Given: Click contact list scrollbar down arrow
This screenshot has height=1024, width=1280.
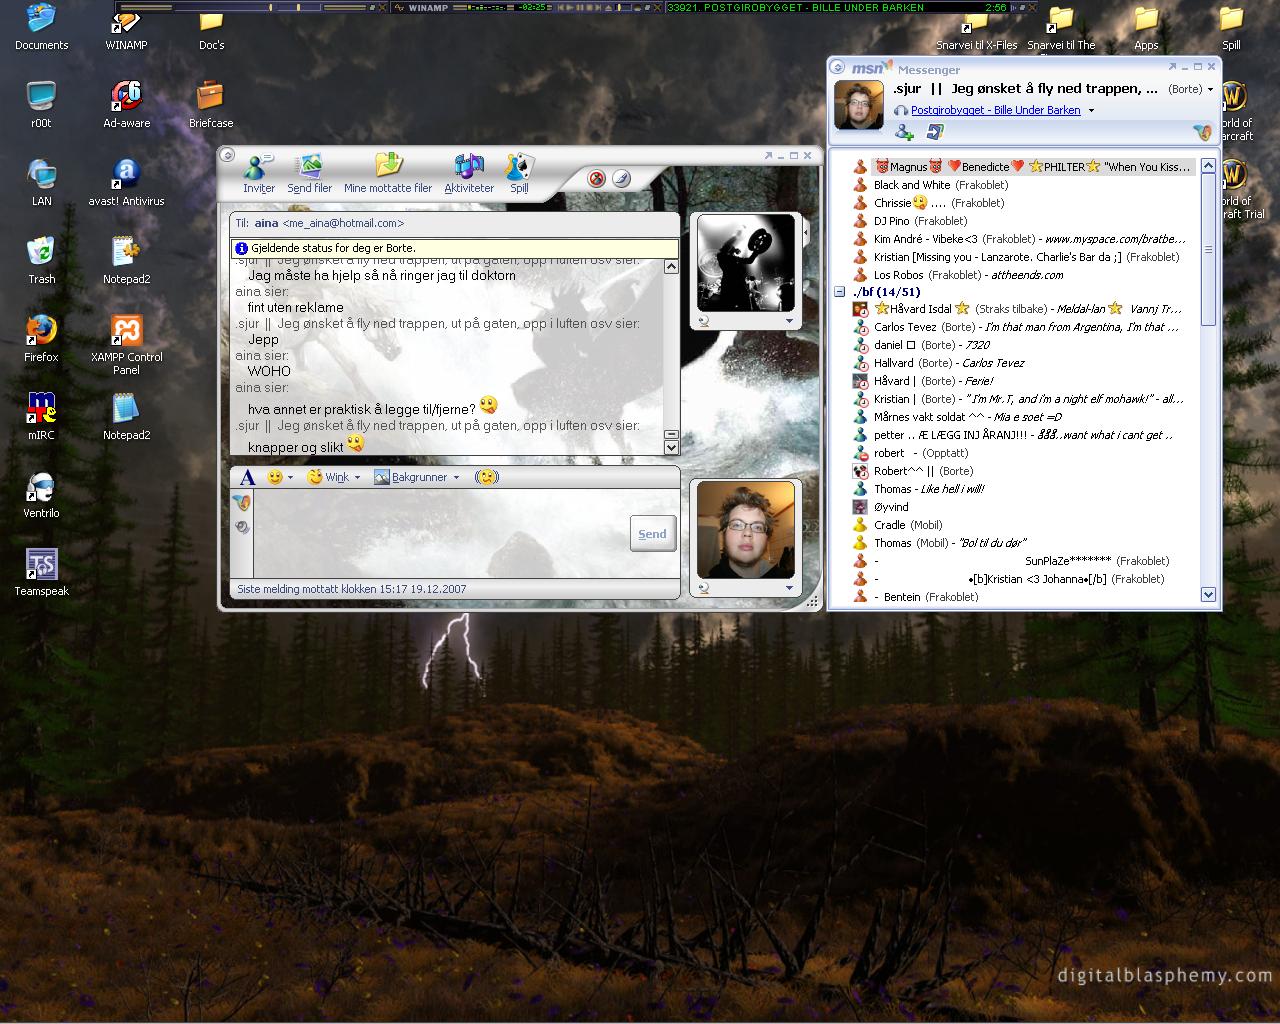Looking at the screenshot, I should (1208, 594).
